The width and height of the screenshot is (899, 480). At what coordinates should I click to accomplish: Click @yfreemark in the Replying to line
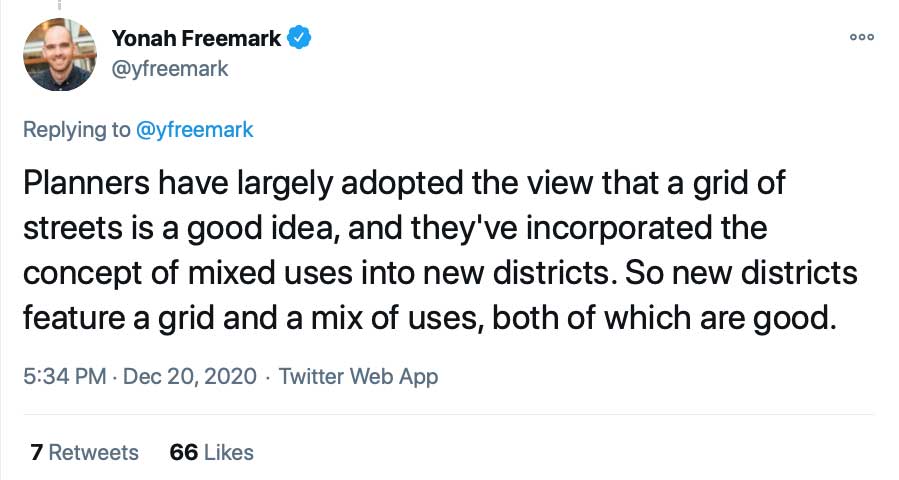click(x=194, y=130)
